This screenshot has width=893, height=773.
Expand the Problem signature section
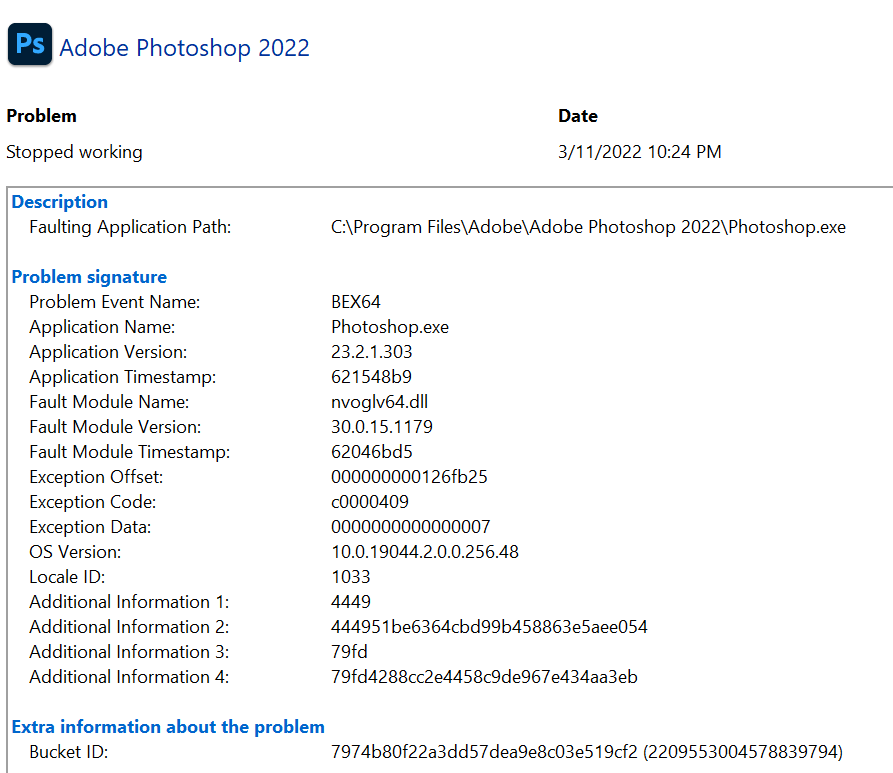pyautogui.click(x=89, y=277)
